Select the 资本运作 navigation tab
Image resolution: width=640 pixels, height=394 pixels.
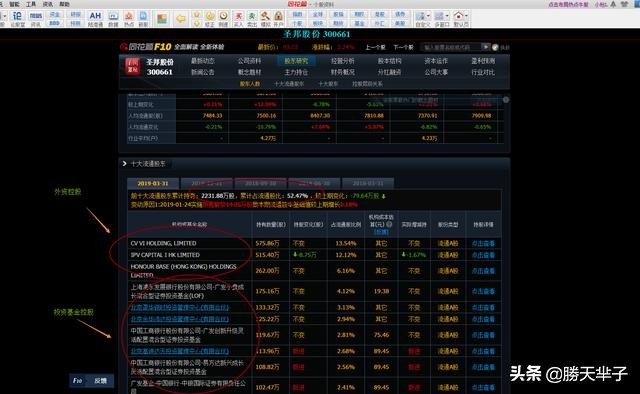[x=436, y=61]
